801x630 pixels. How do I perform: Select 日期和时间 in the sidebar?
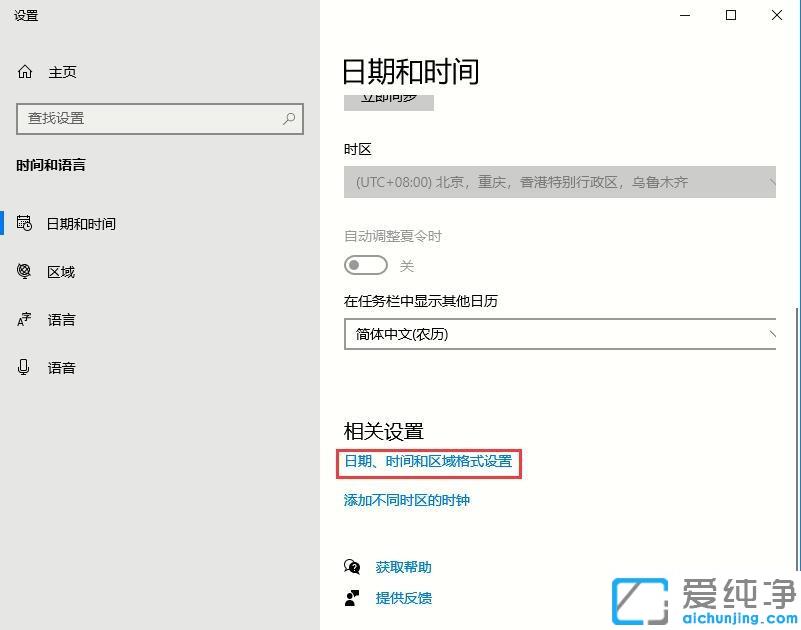pyautogui.click(x=80, y=223)
